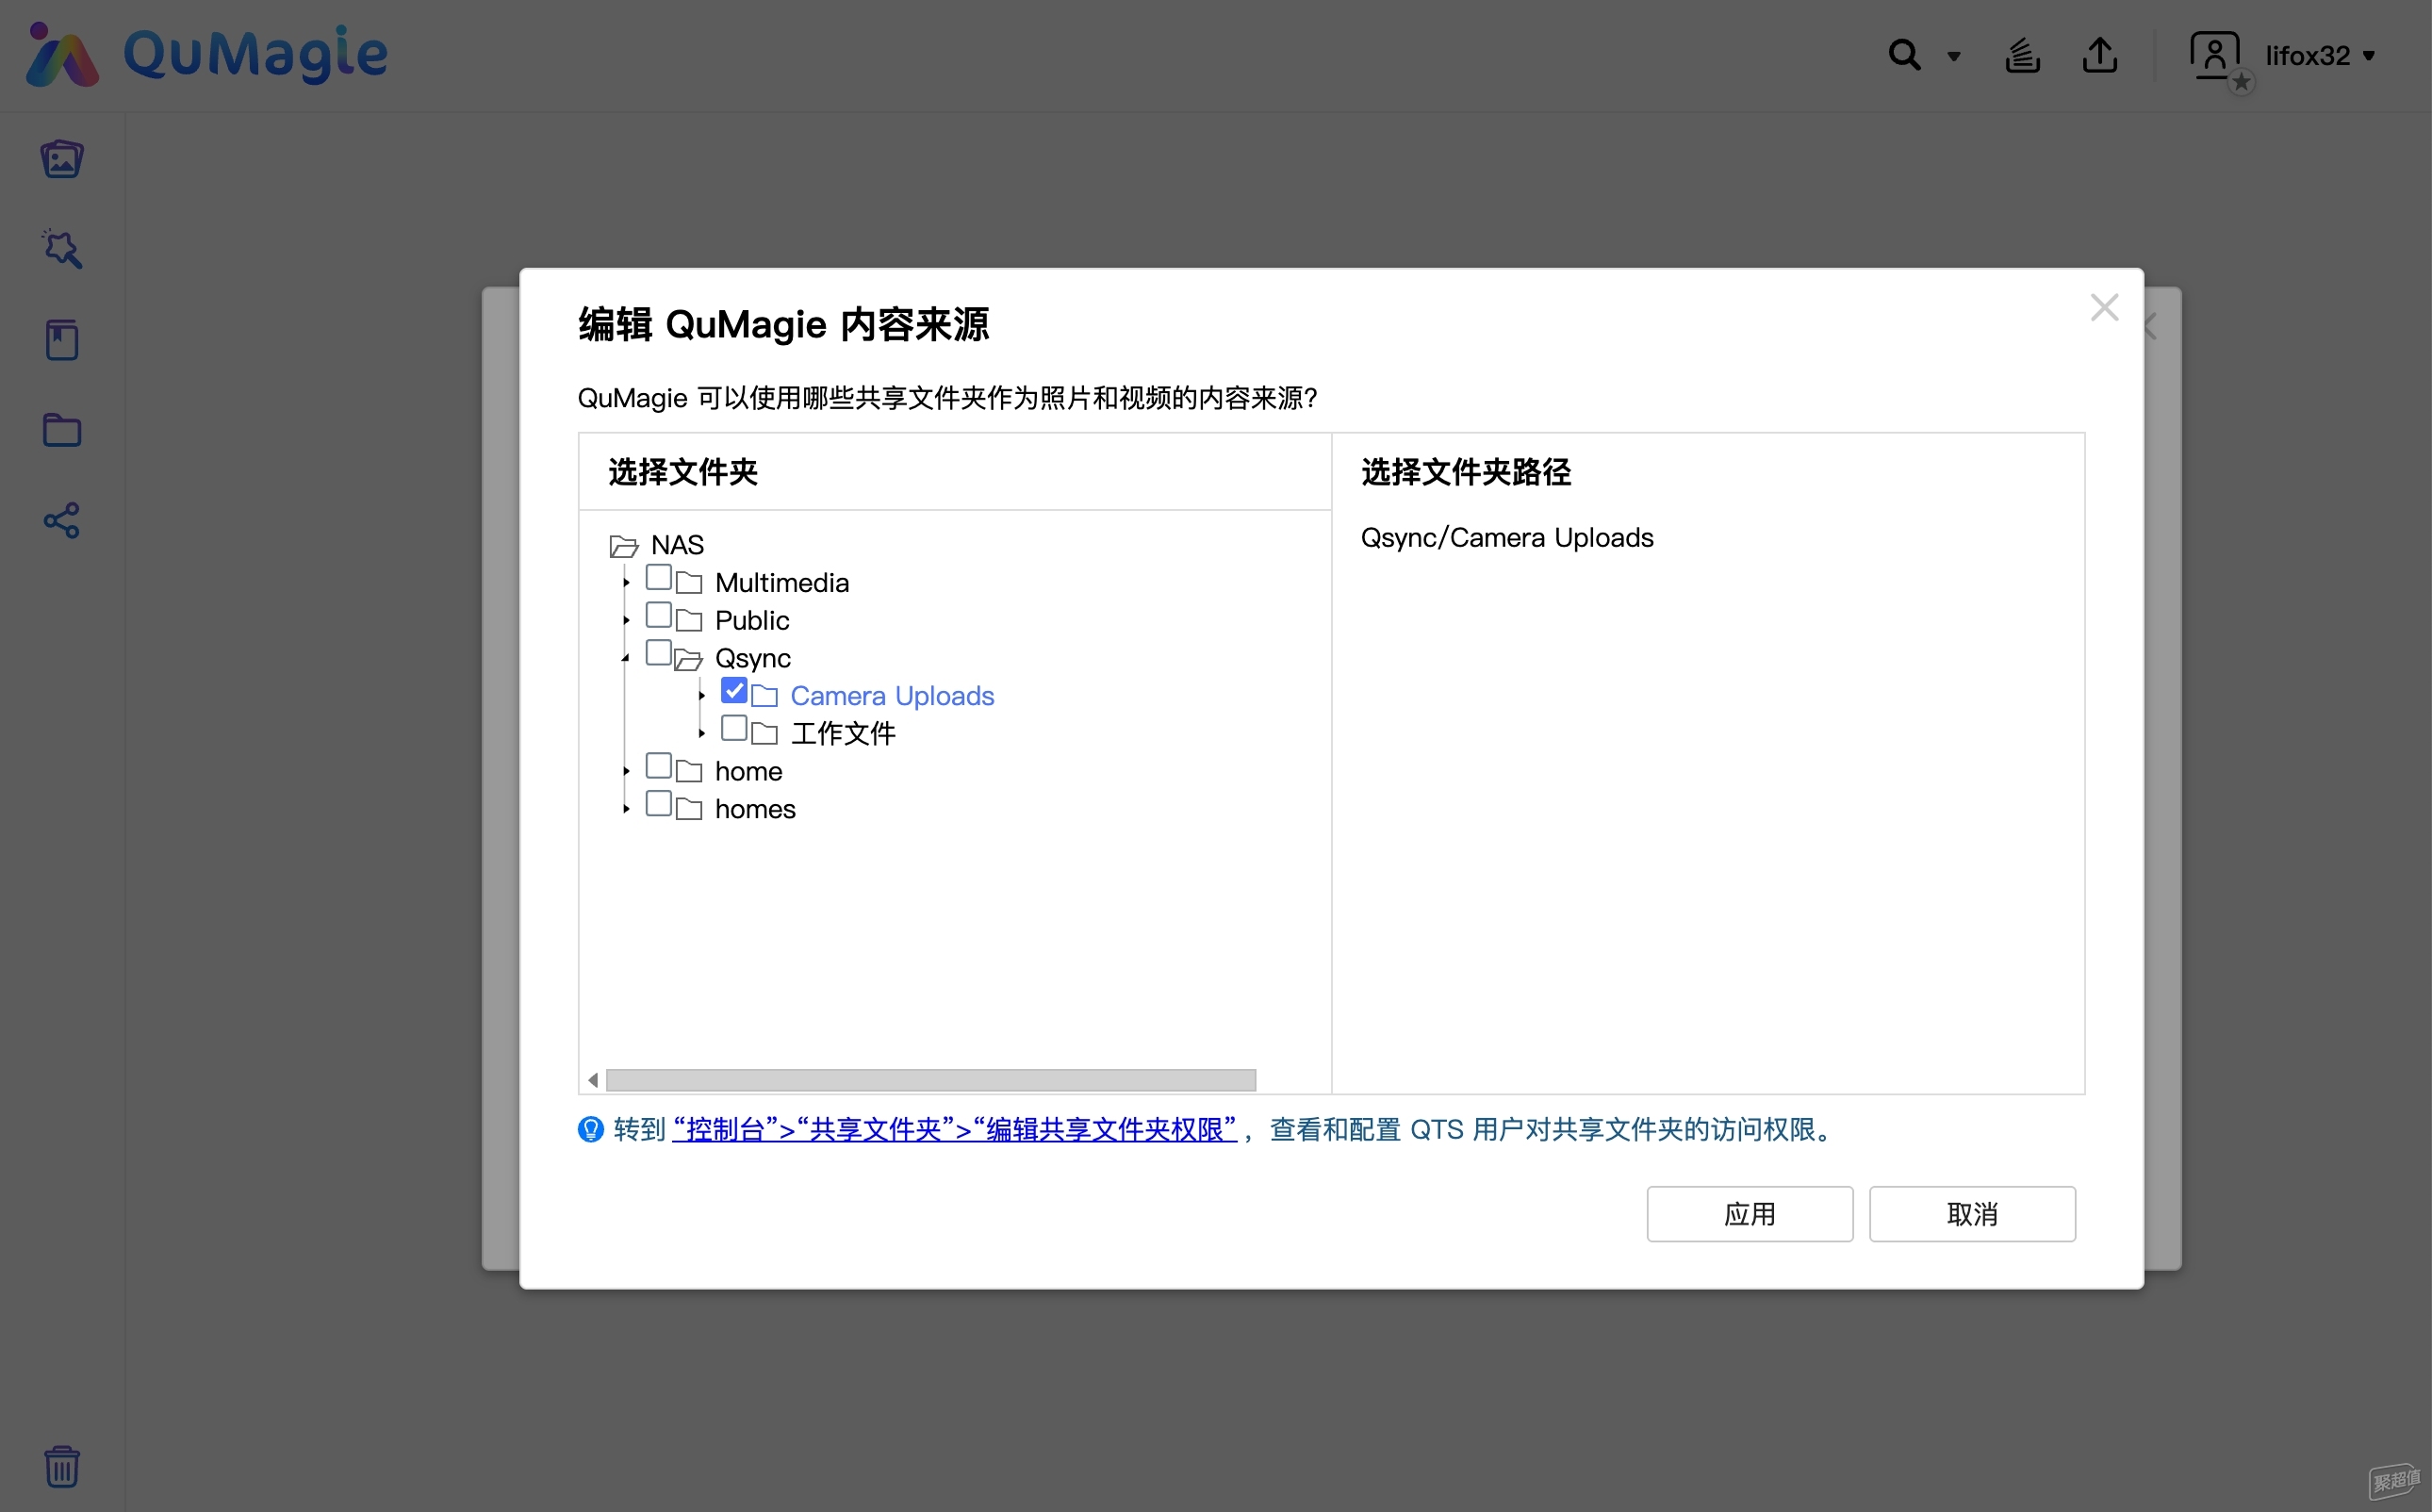
Task: Check the Qsync folder checkbox
Action: point(658,652)
